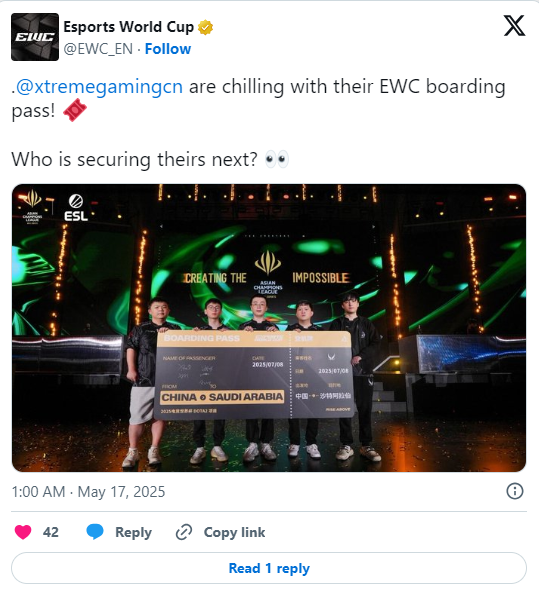Click the copy link chain icon
The width and height of the screenshot is (539, 594).
pyautogui.click(x=184, y=532)
